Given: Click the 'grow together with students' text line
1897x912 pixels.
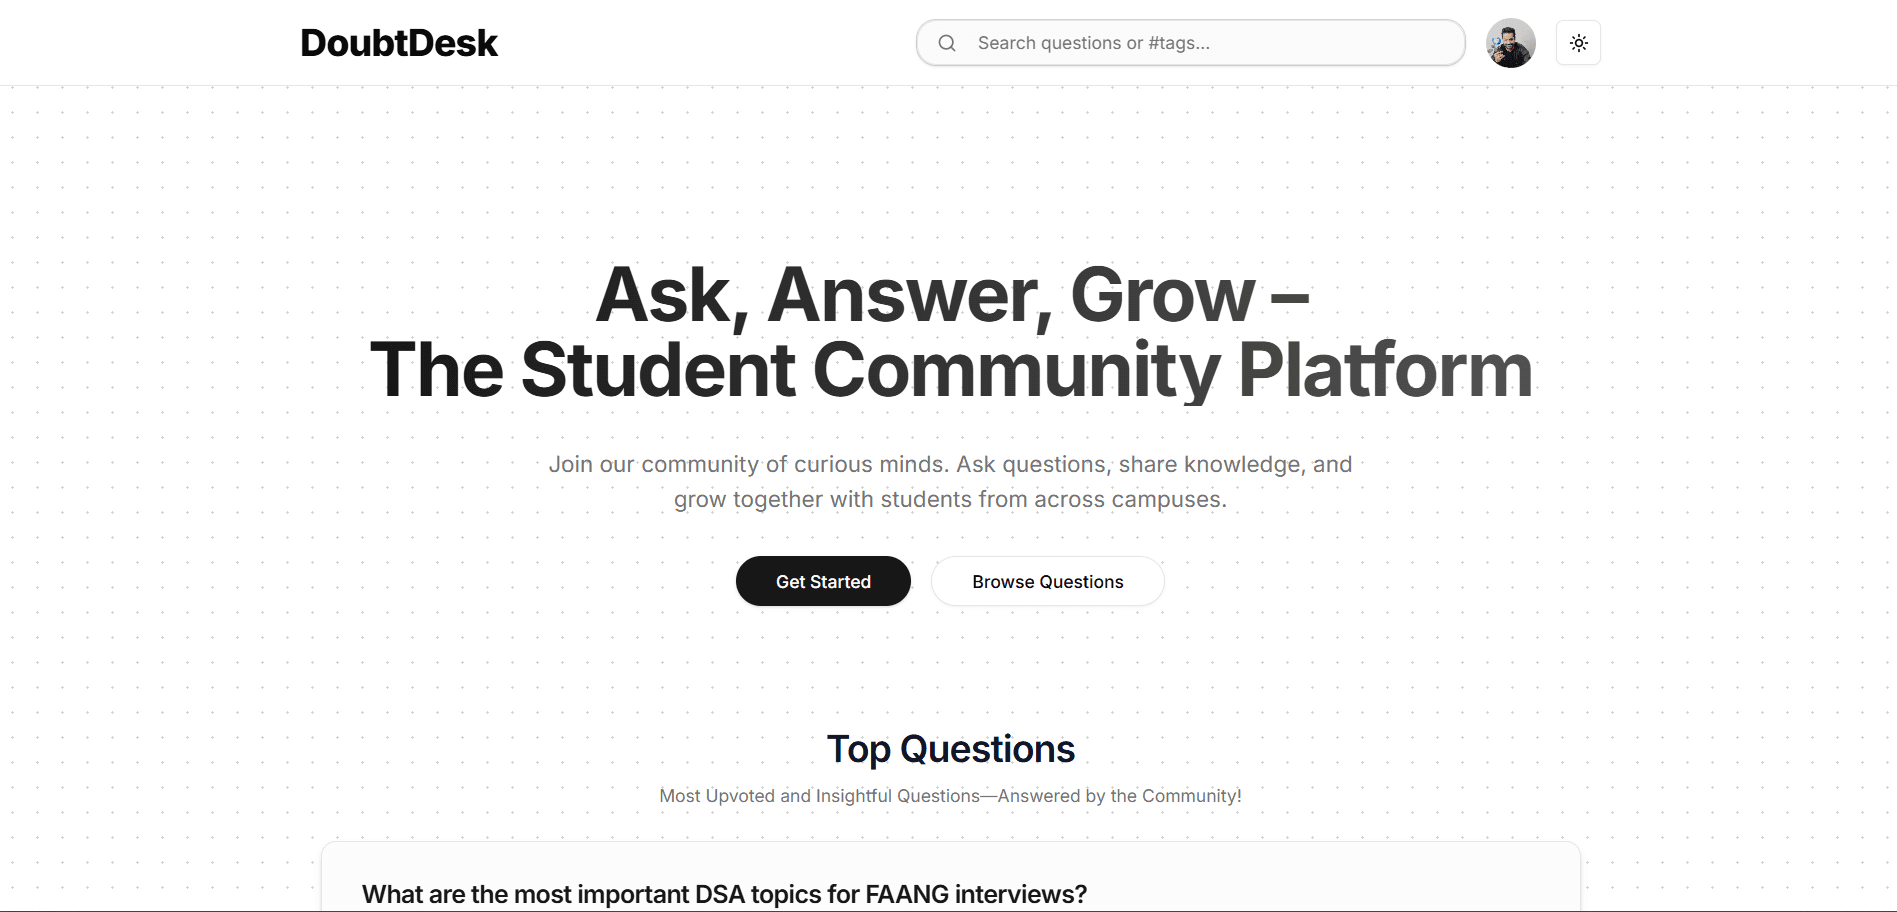Looking at the screenshot, I should coord(950,499).
